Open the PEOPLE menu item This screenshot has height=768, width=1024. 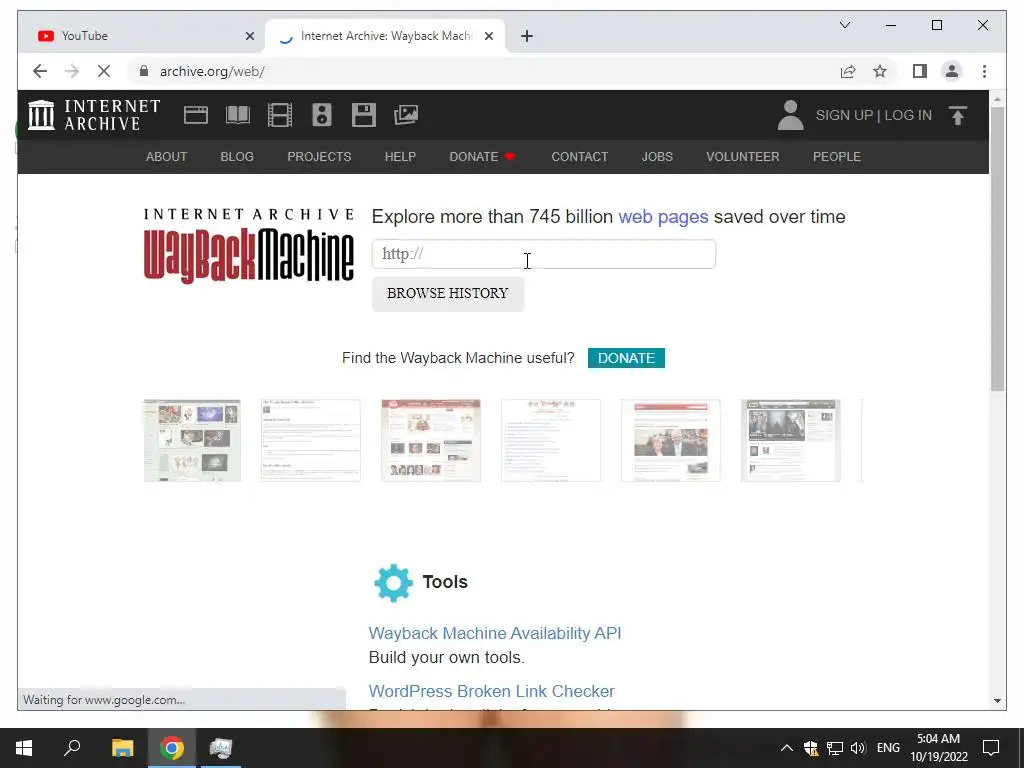837,157
